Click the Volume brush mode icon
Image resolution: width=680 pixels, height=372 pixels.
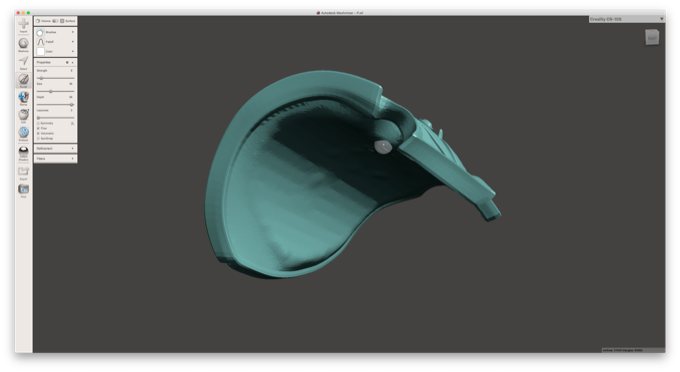coord(38,21)
